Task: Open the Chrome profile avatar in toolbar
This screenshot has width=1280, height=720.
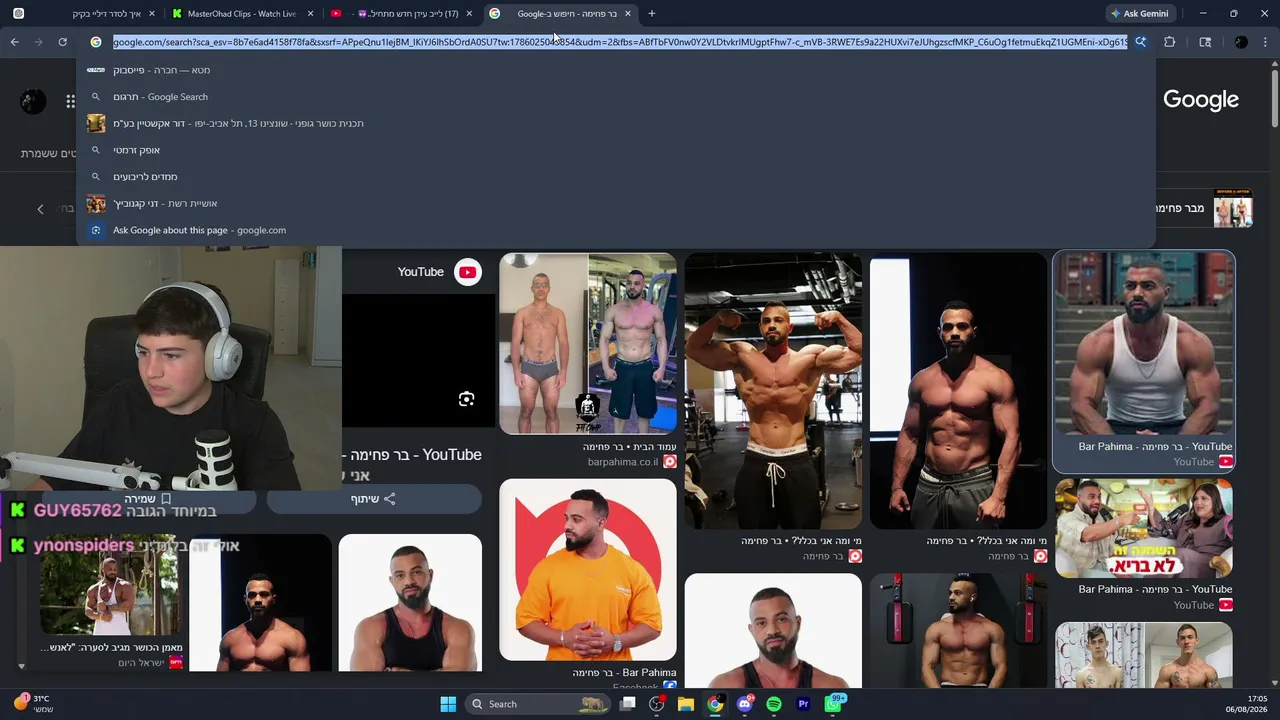Action: [x=1241, y=42]
